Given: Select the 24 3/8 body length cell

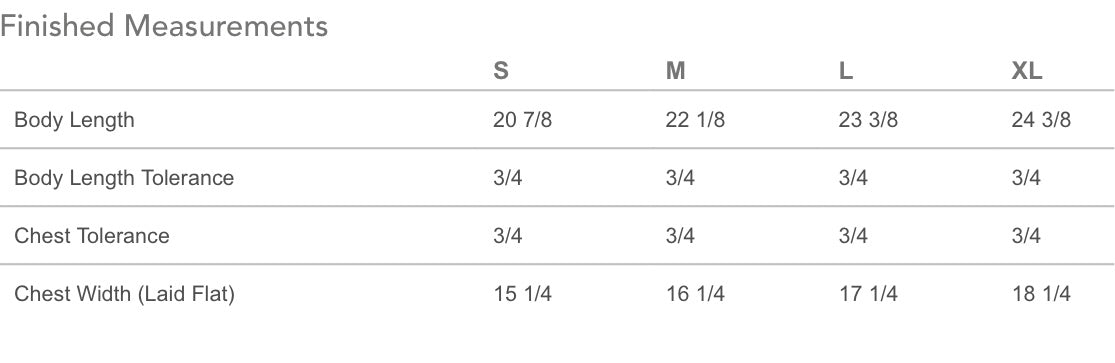Looking at the screenshot, I should click(x=1041, y=120).
